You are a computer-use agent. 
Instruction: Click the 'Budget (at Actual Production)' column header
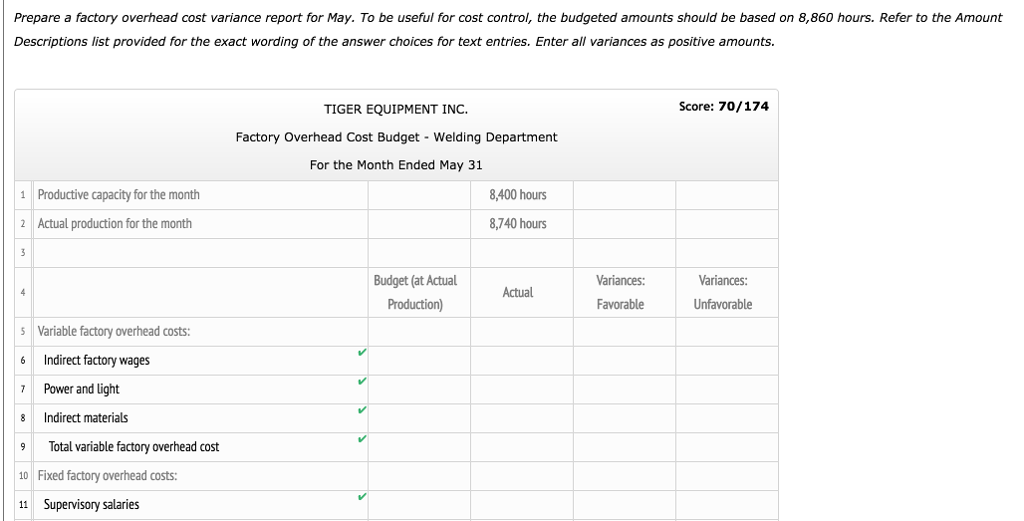click(419, 292)
